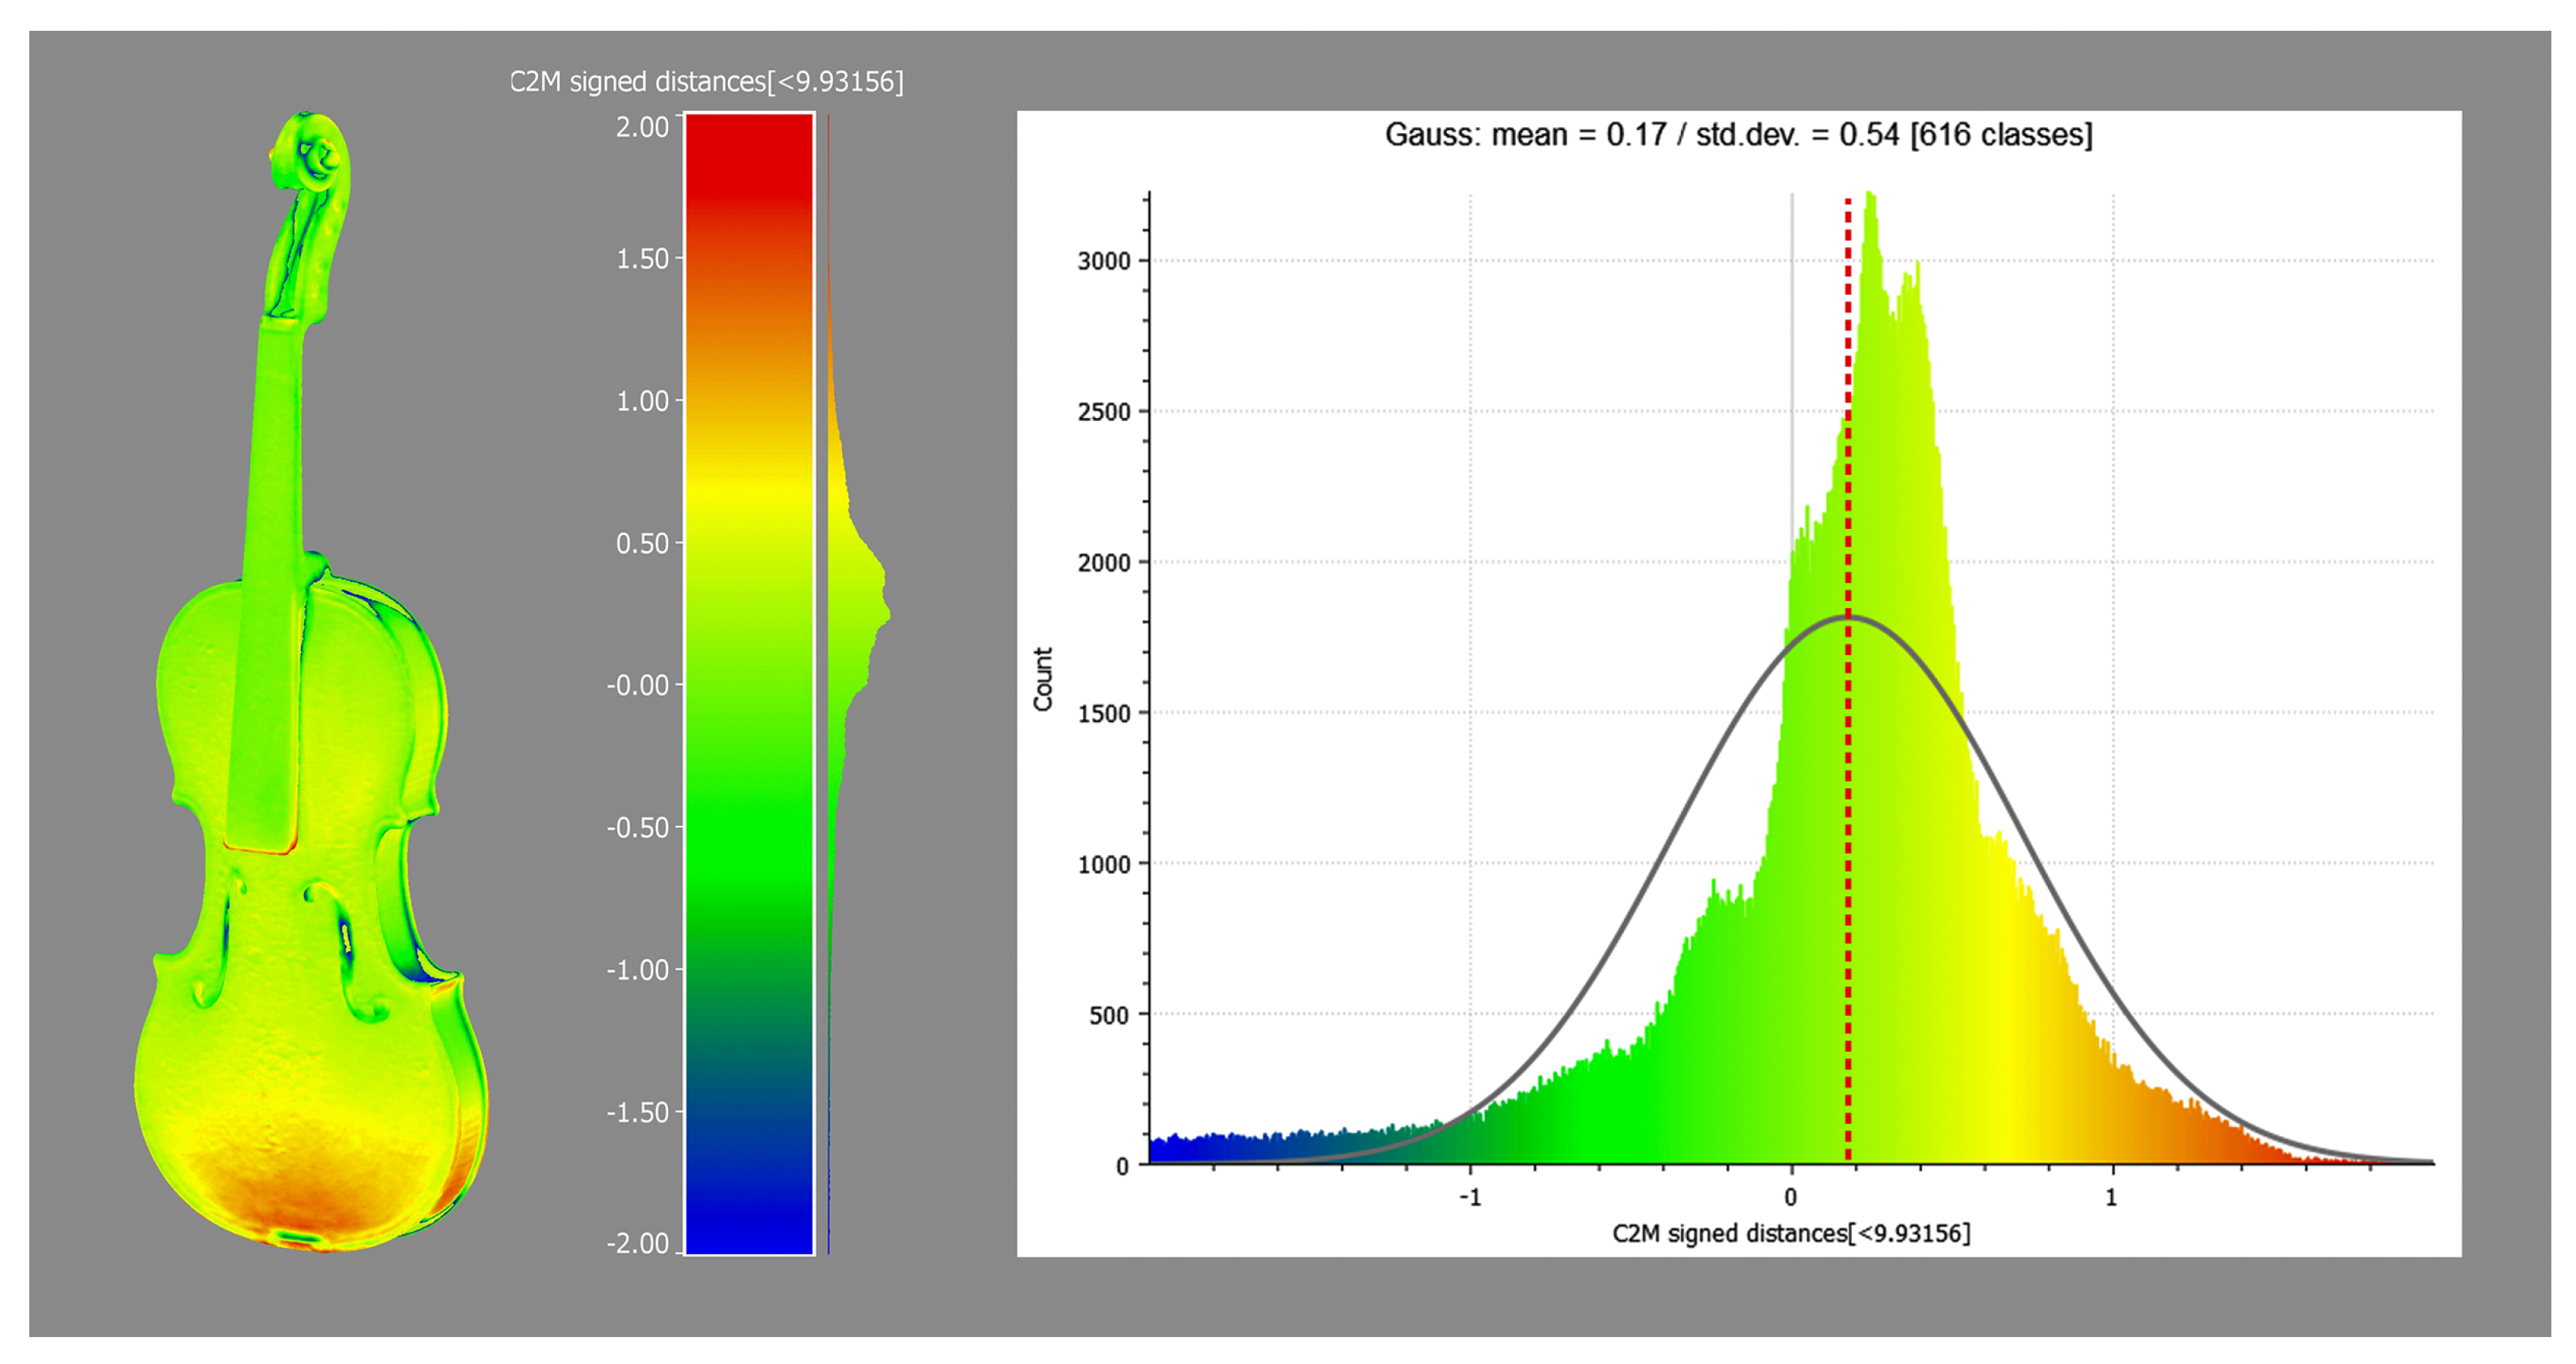This screenshot has width=2576, height=1364.
Task: Click the -2.00 label on the color scale
Action: click(x=638, y=1243)
